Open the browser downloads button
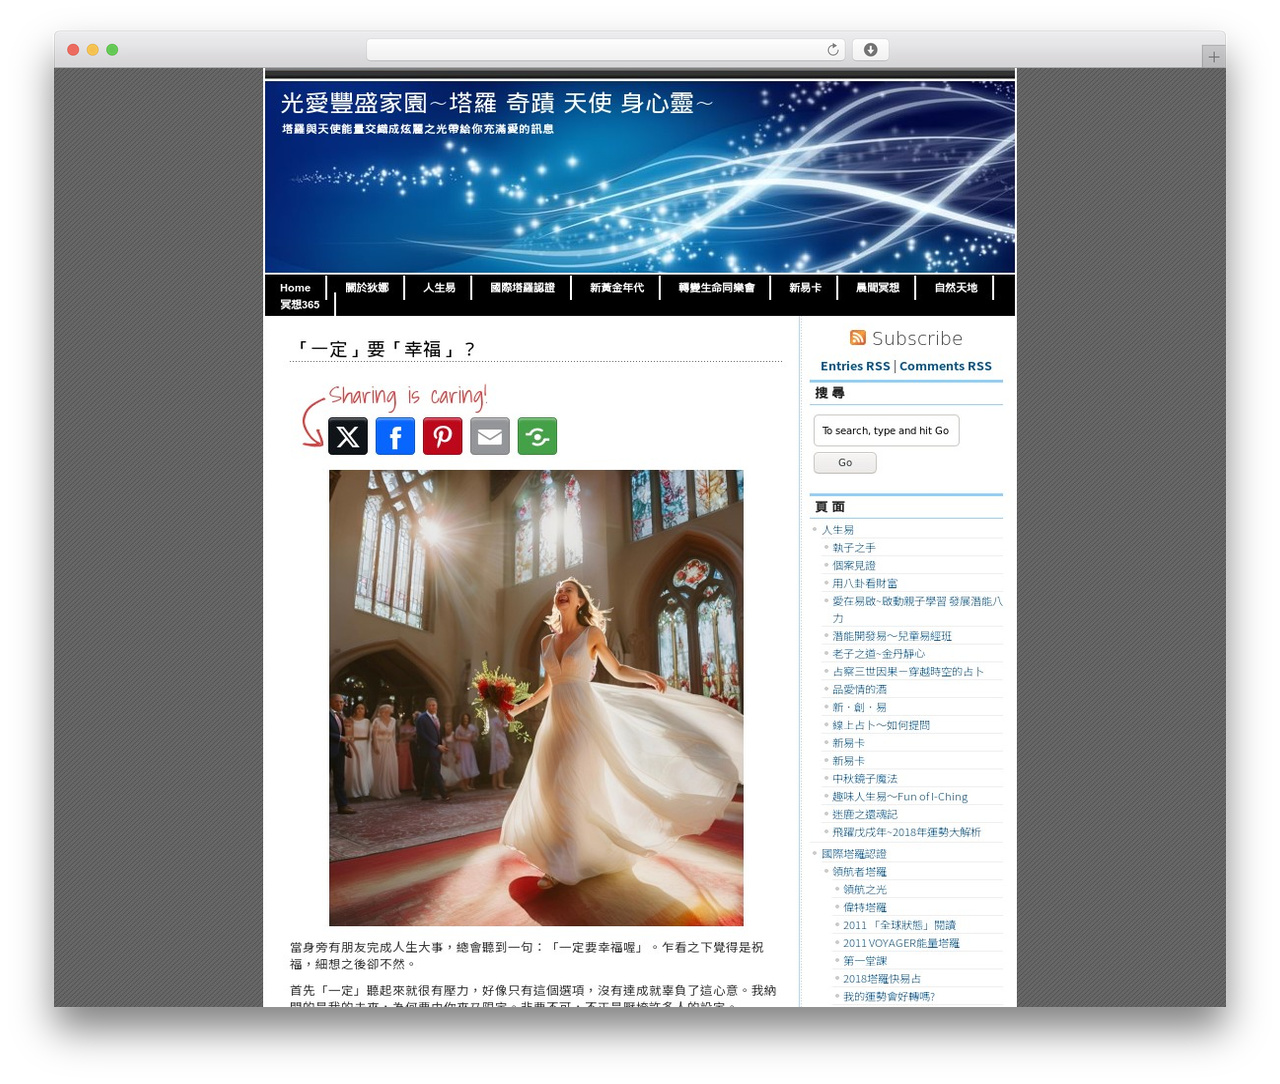 (870, 50)
